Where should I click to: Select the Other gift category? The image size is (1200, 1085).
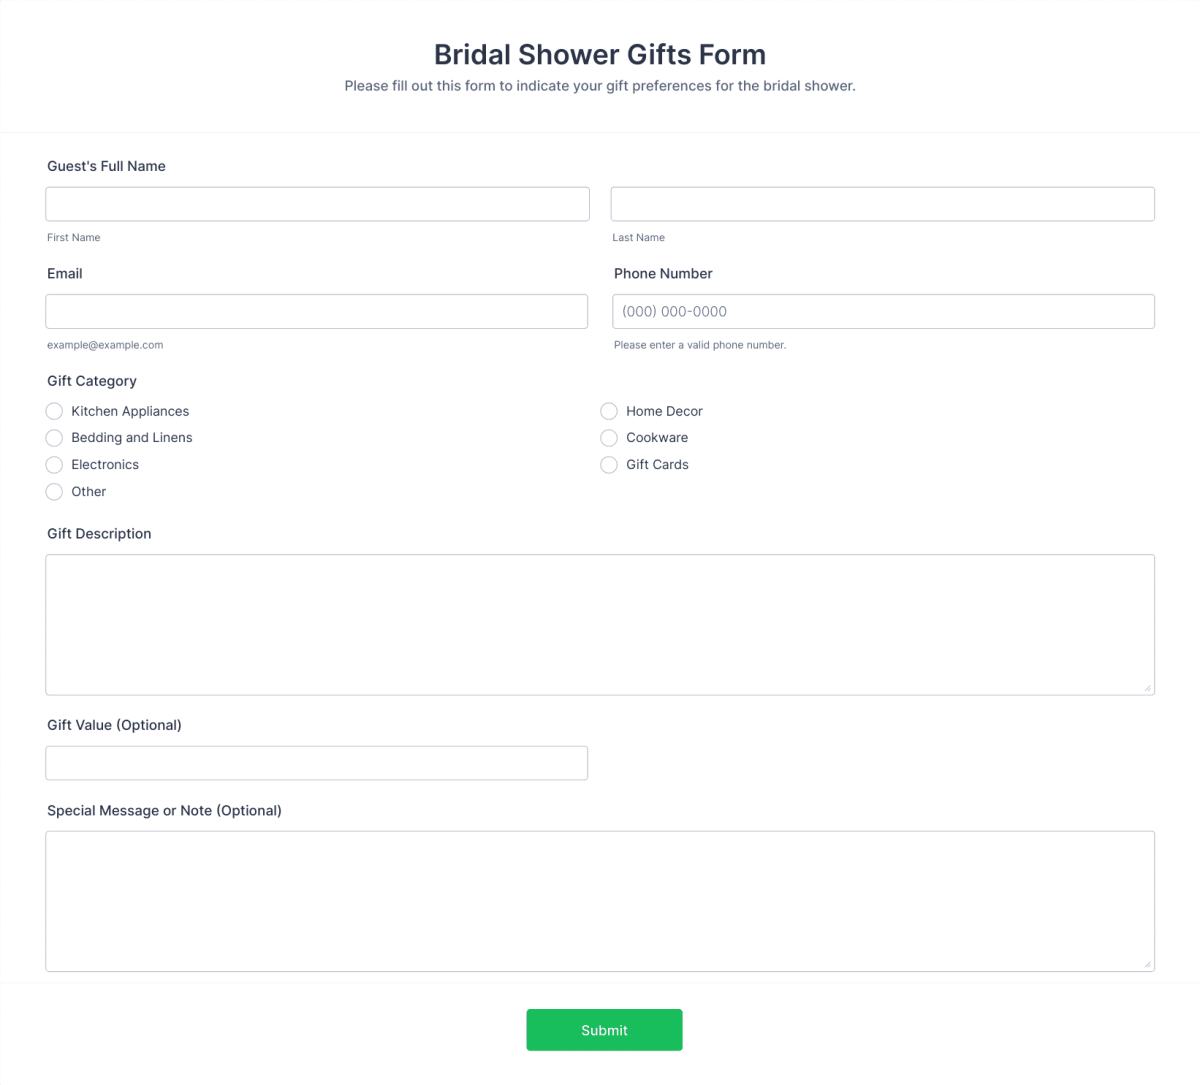pos(54,491)
